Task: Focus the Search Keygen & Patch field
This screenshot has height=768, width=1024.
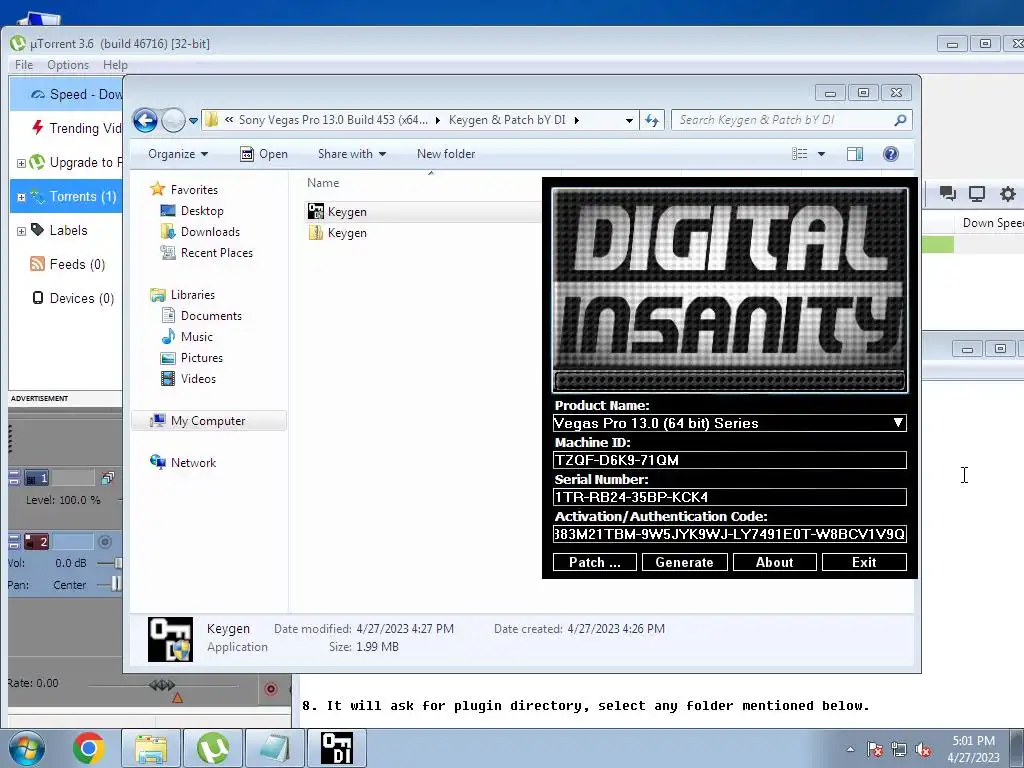Action: click(784, 120)
